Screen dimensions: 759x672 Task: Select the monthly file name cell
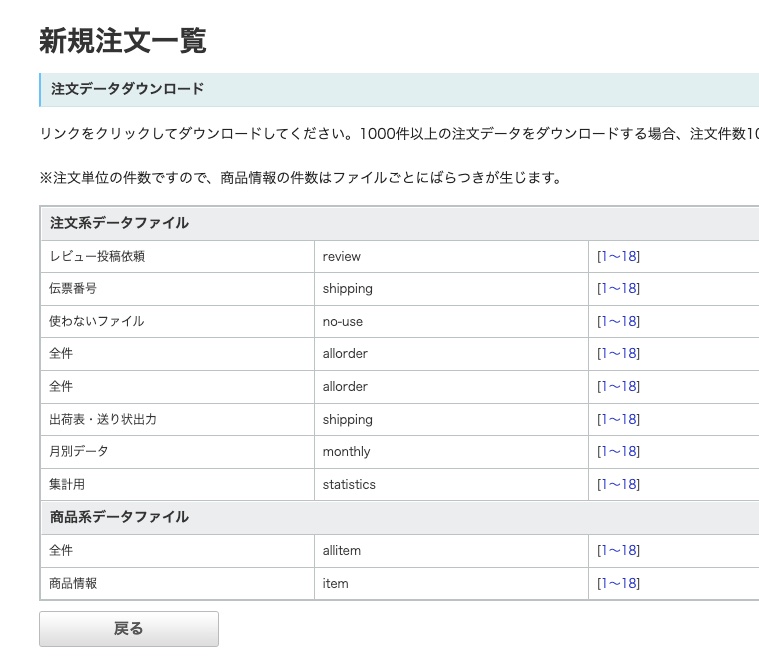tap(346, 451)
